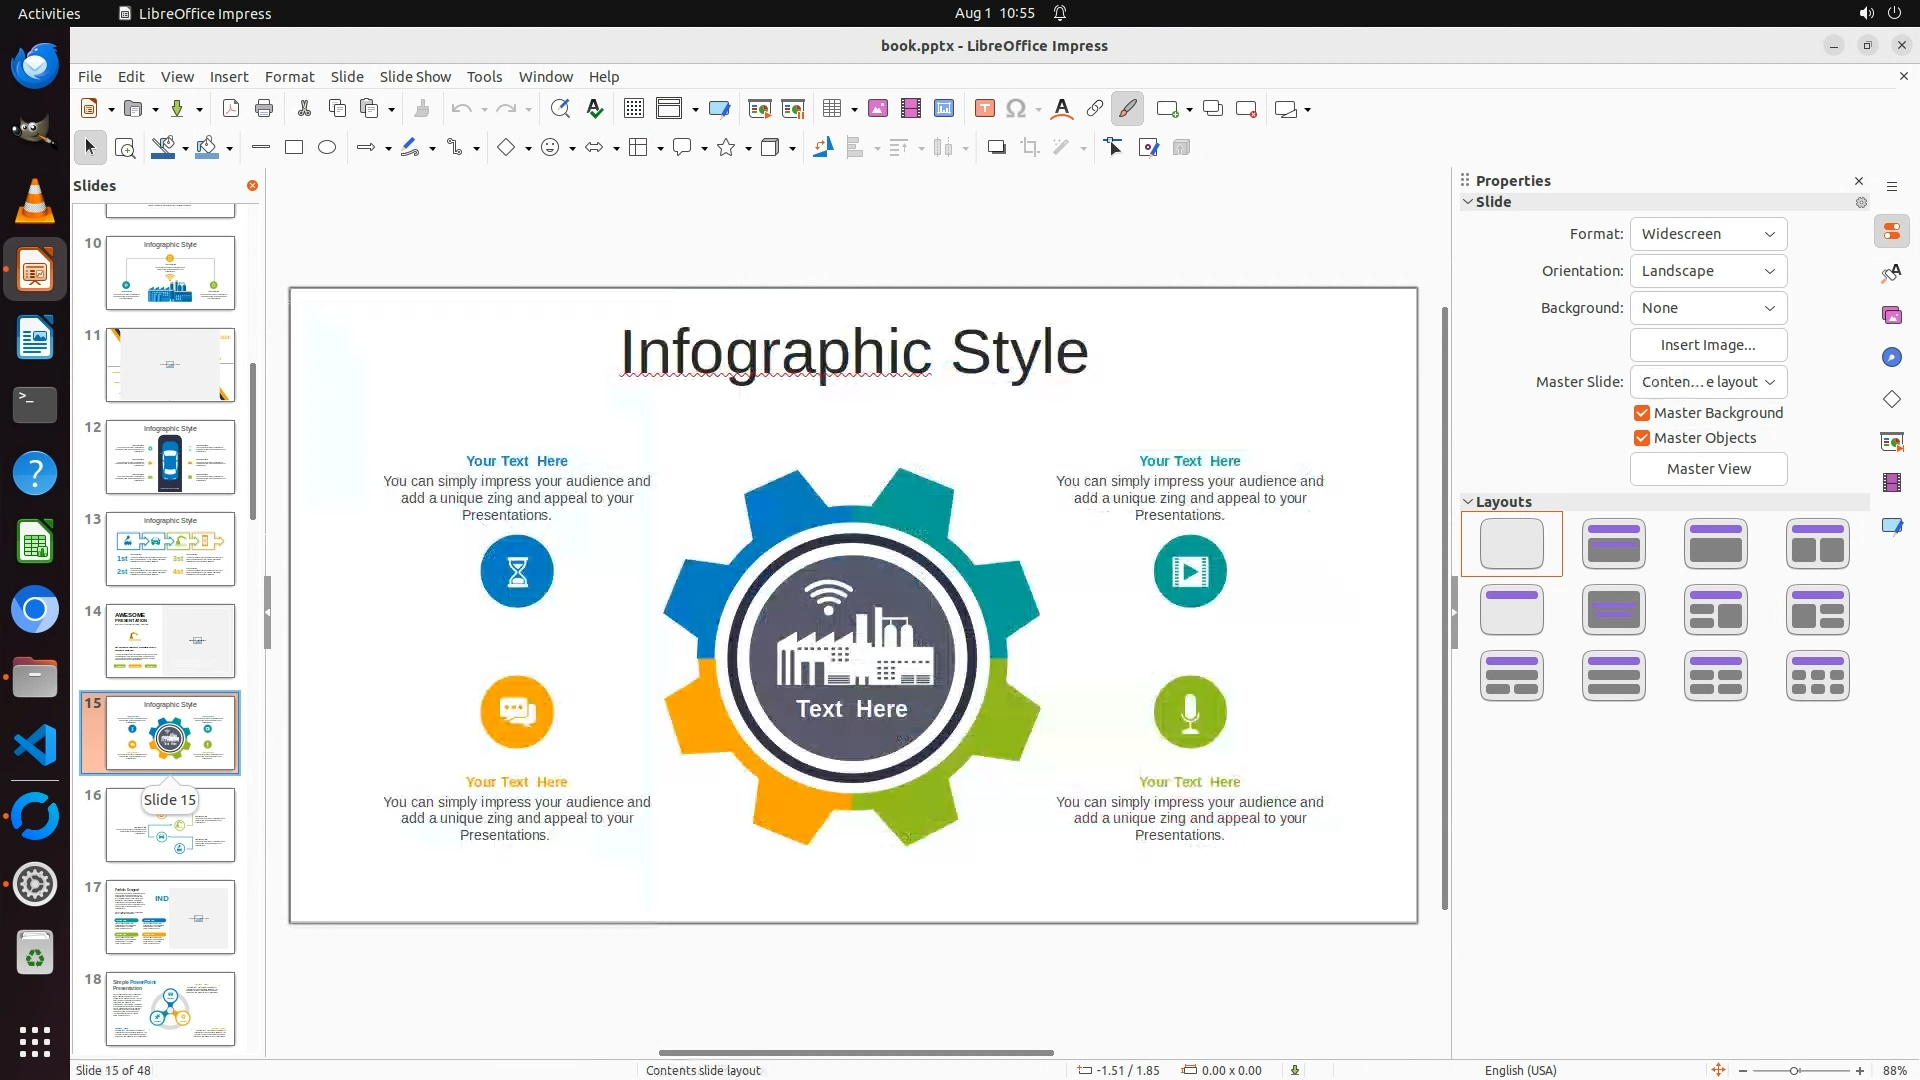Click the Insert Text Box icon
Screen dimensions: 1920x1080
tap(984, 109)
